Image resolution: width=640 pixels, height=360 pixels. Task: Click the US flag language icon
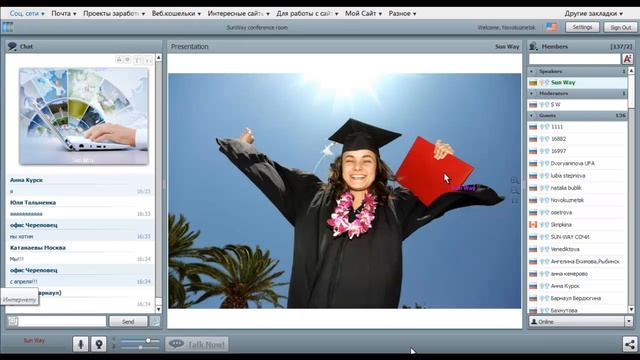(551, 27)
